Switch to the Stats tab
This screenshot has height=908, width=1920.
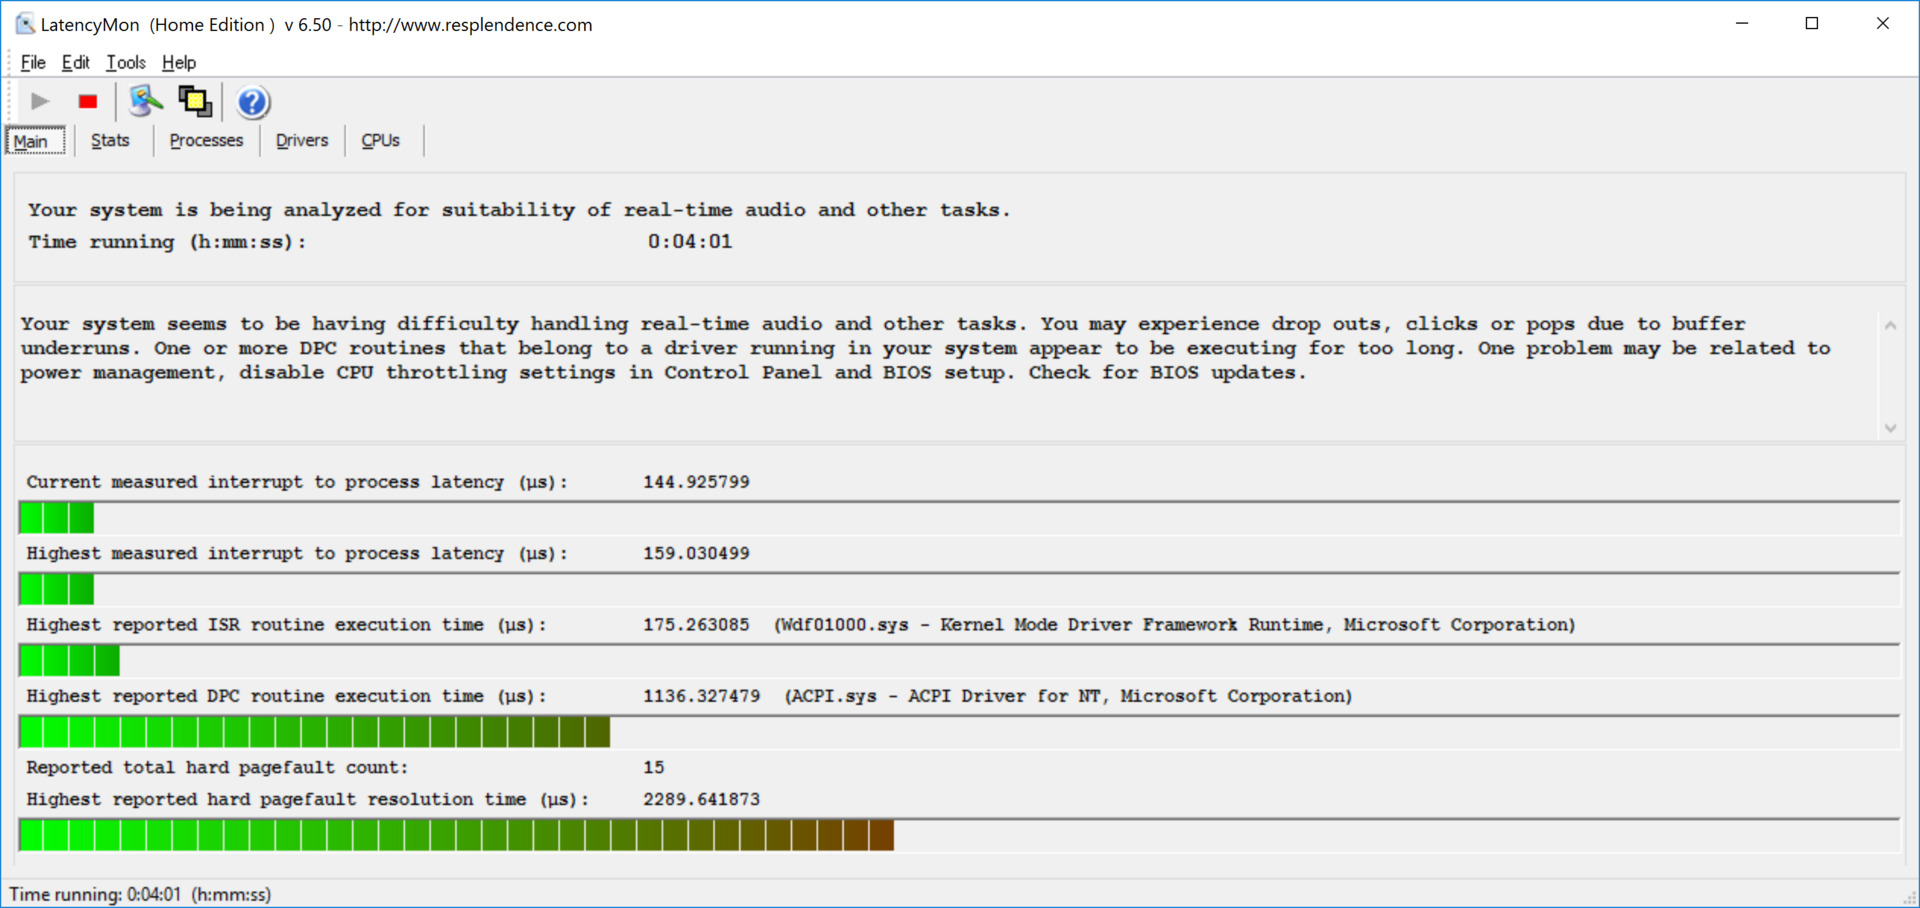tap(110, 140)
